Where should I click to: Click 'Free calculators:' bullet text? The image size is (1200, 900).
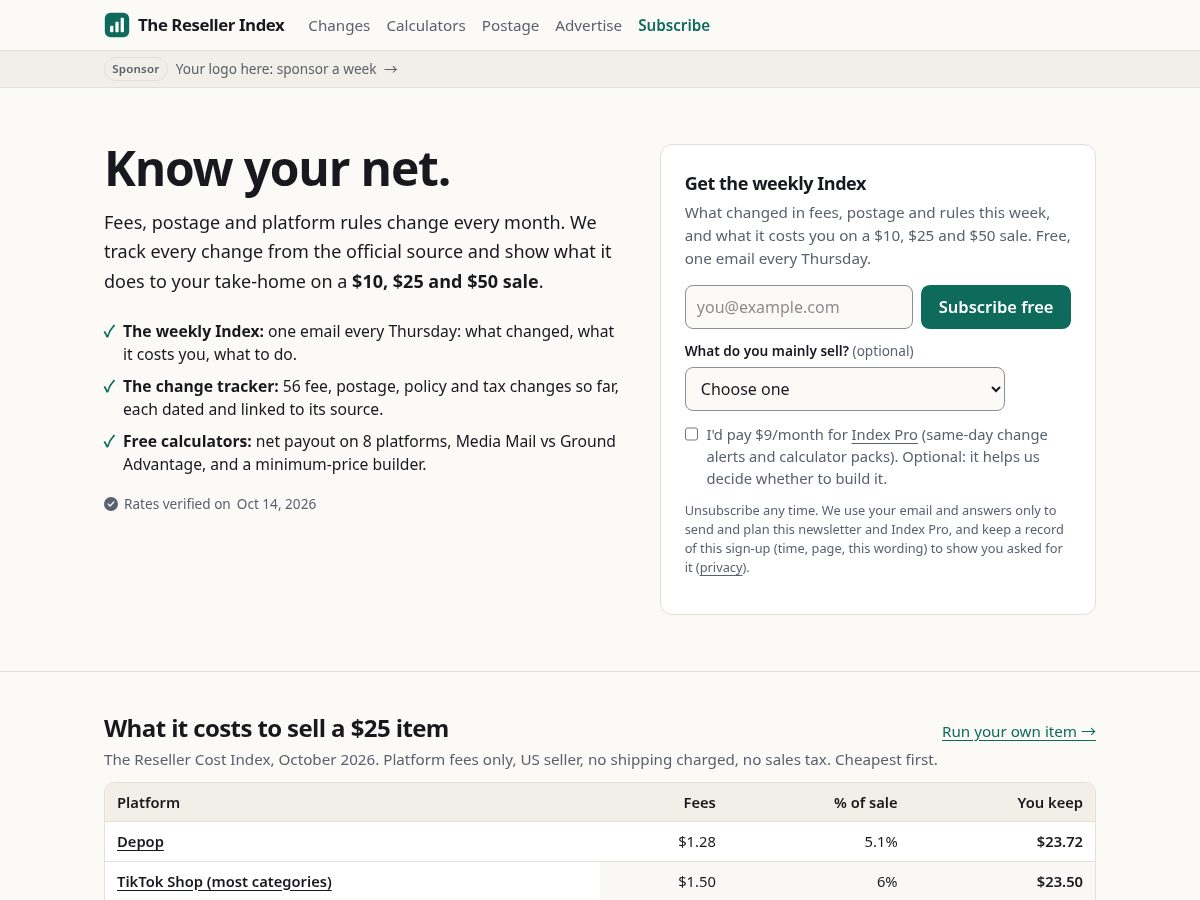click(x=187, y=441)
